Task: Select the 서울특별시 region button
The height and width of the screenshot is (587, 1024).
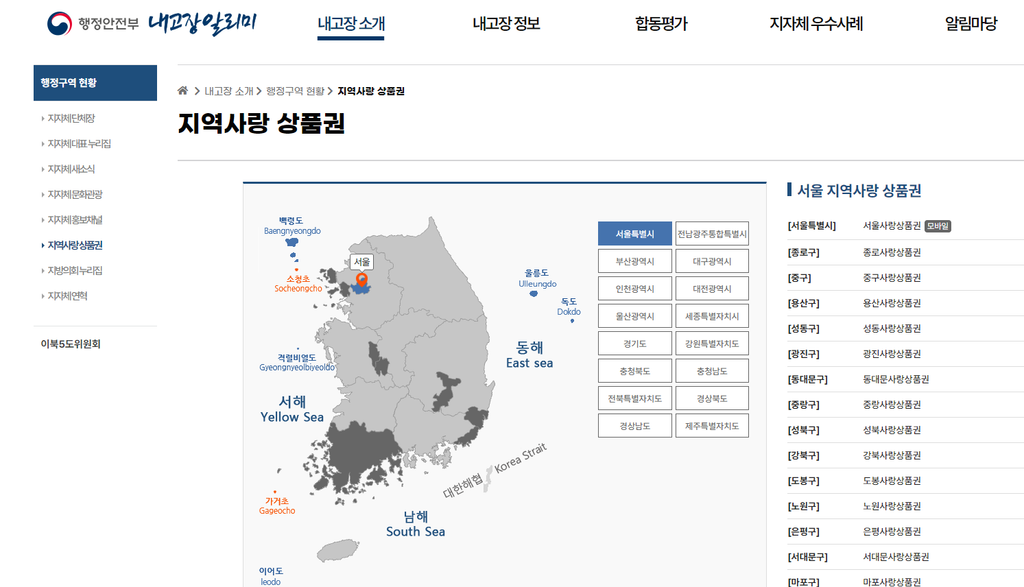Action: point(635,234)
